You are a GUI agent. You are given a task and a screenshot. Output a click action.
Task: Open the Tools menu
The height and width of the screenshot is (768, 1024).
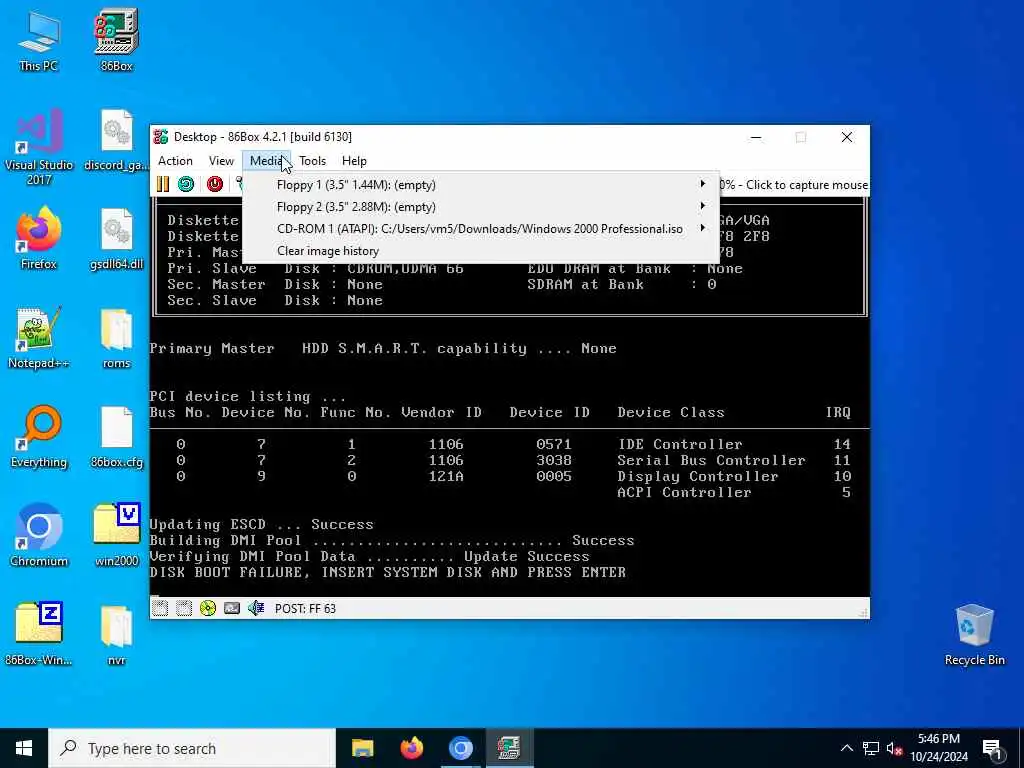[x=312, y=161]
